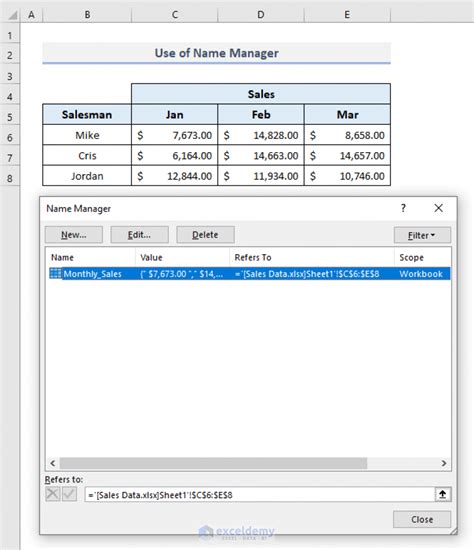This screenshot has height=550, width=474.
Task: Click the Edit... button
Action: coord(139,235)
